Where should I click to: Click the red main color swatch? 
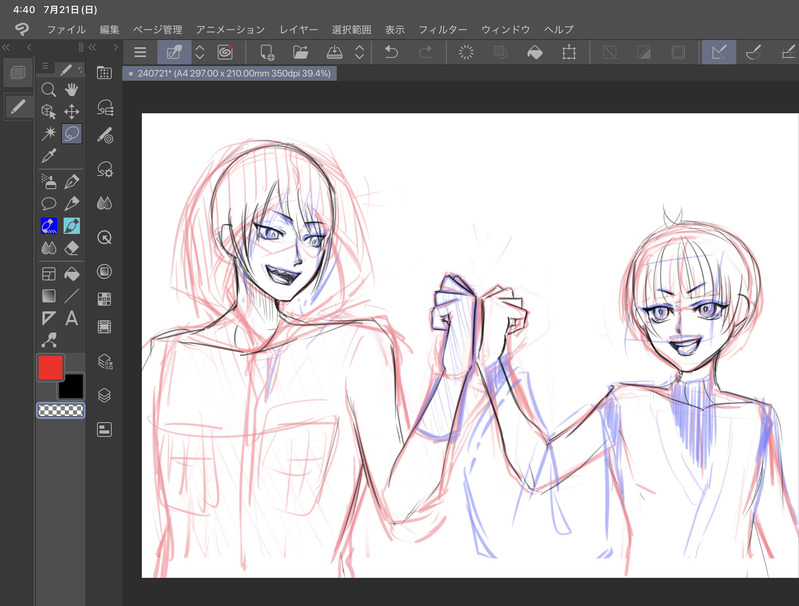(50, 367)
